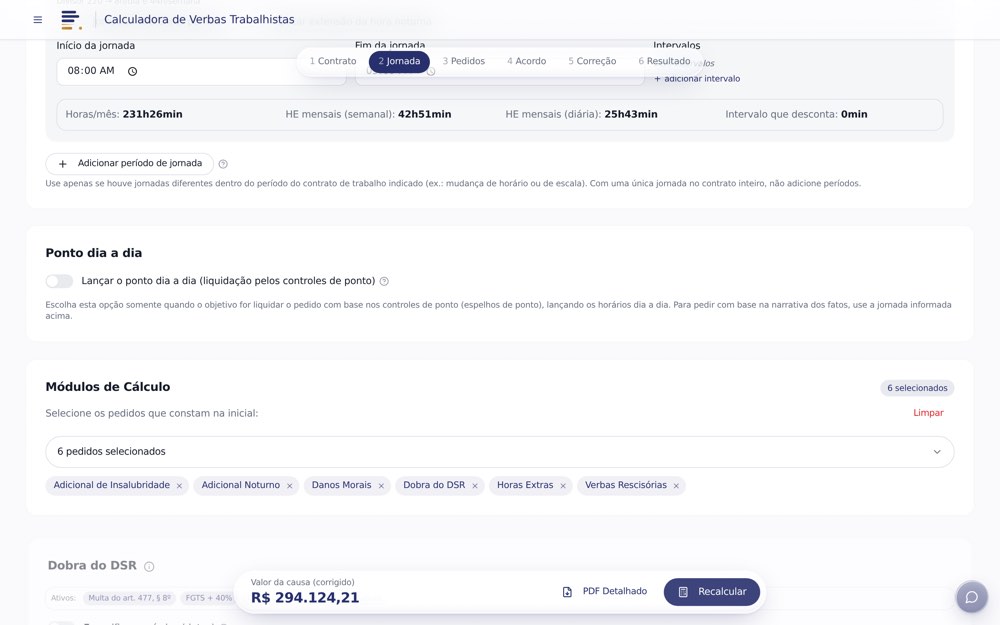Remove Dobra do DSR chip

[x=475, y=486]
